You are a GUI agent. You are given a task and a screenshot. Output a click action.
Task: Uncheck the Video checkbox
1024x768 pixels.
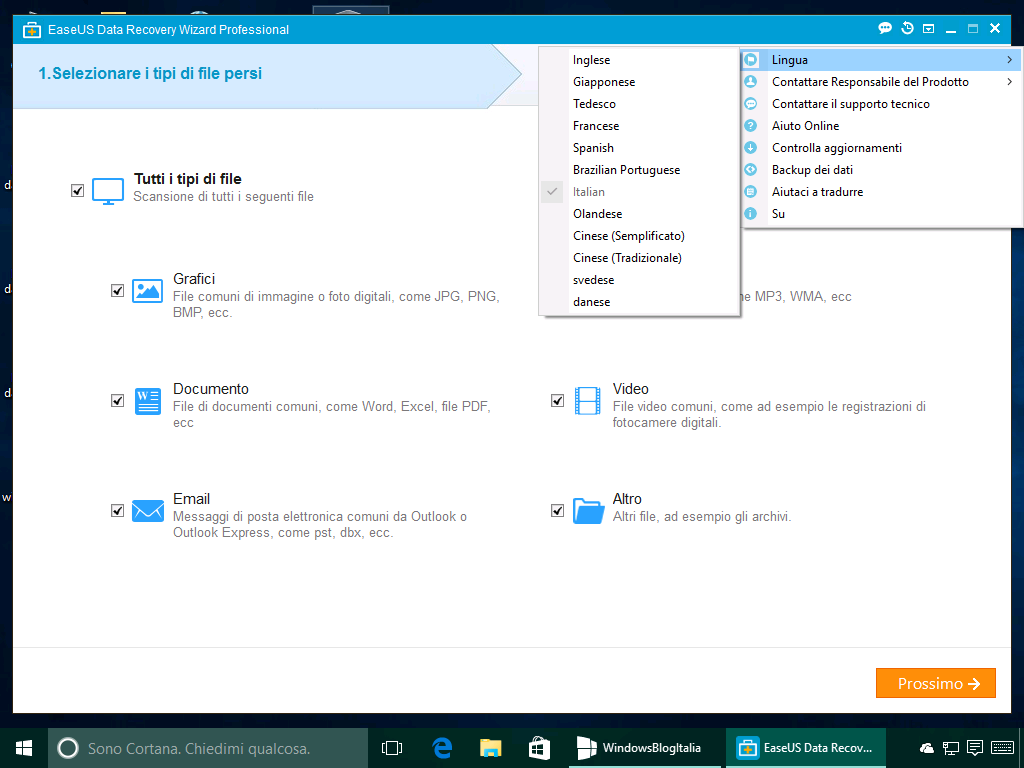click(557, 400)
